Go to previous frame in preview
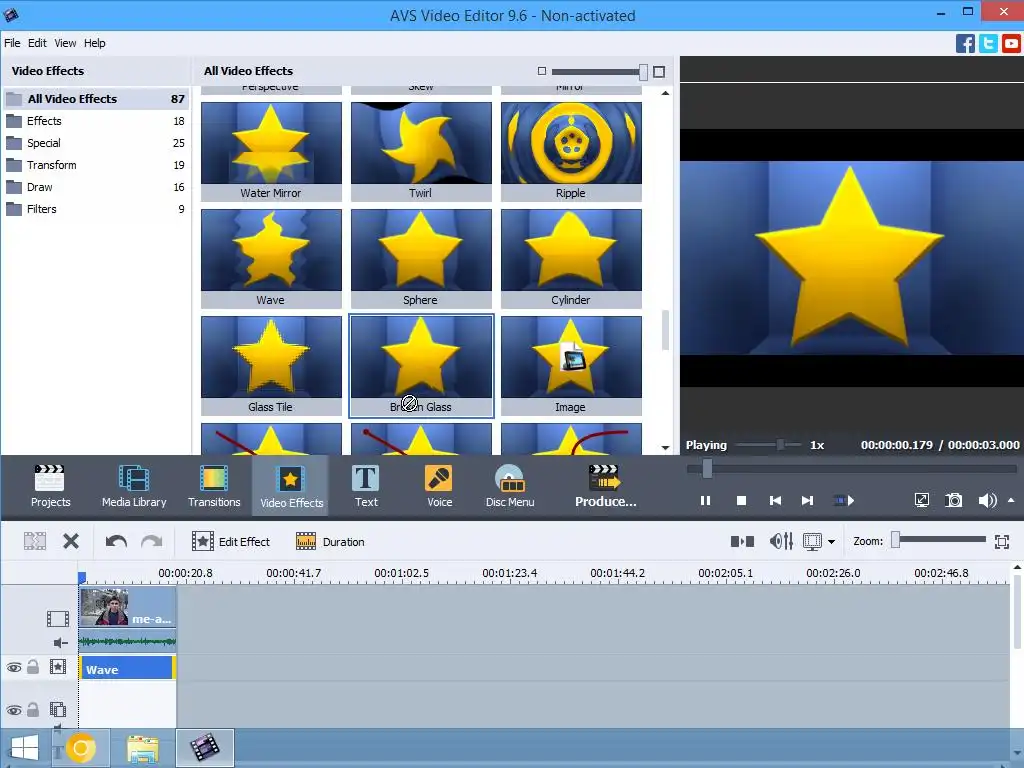The image size is (1024, 768). point(775,501)
